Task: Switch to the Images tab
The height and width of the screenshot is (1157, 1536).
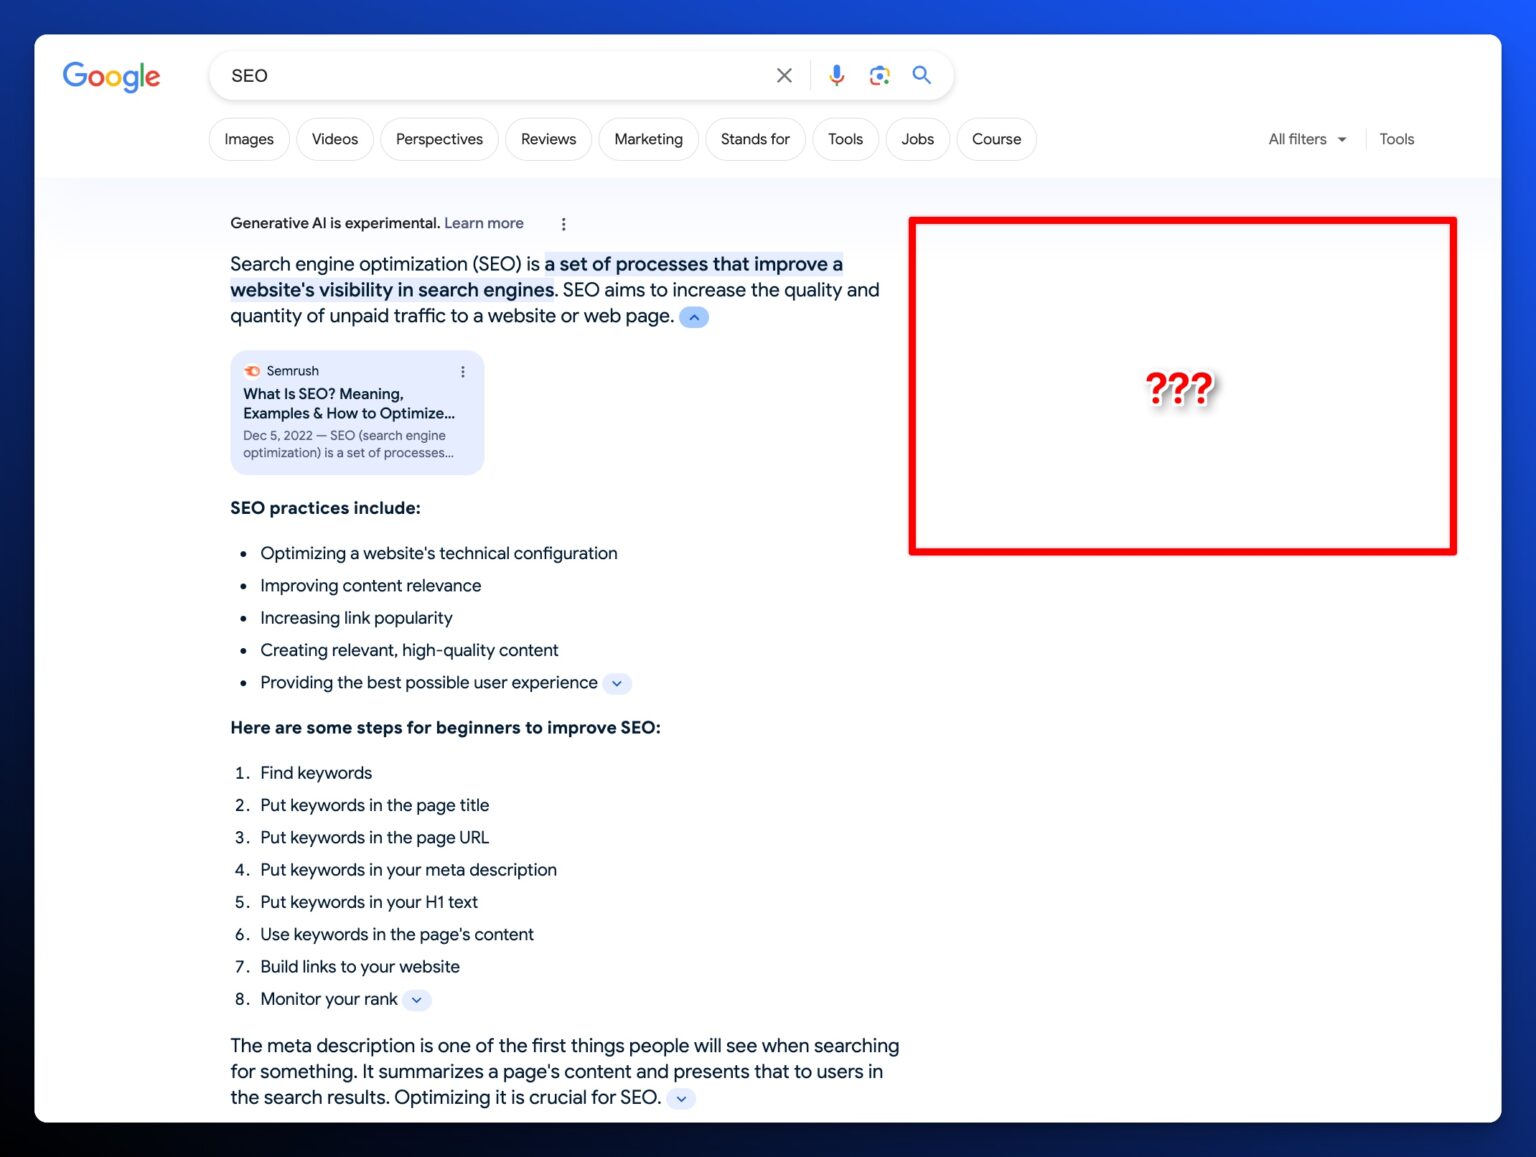Action: click(x=248, y=139)
